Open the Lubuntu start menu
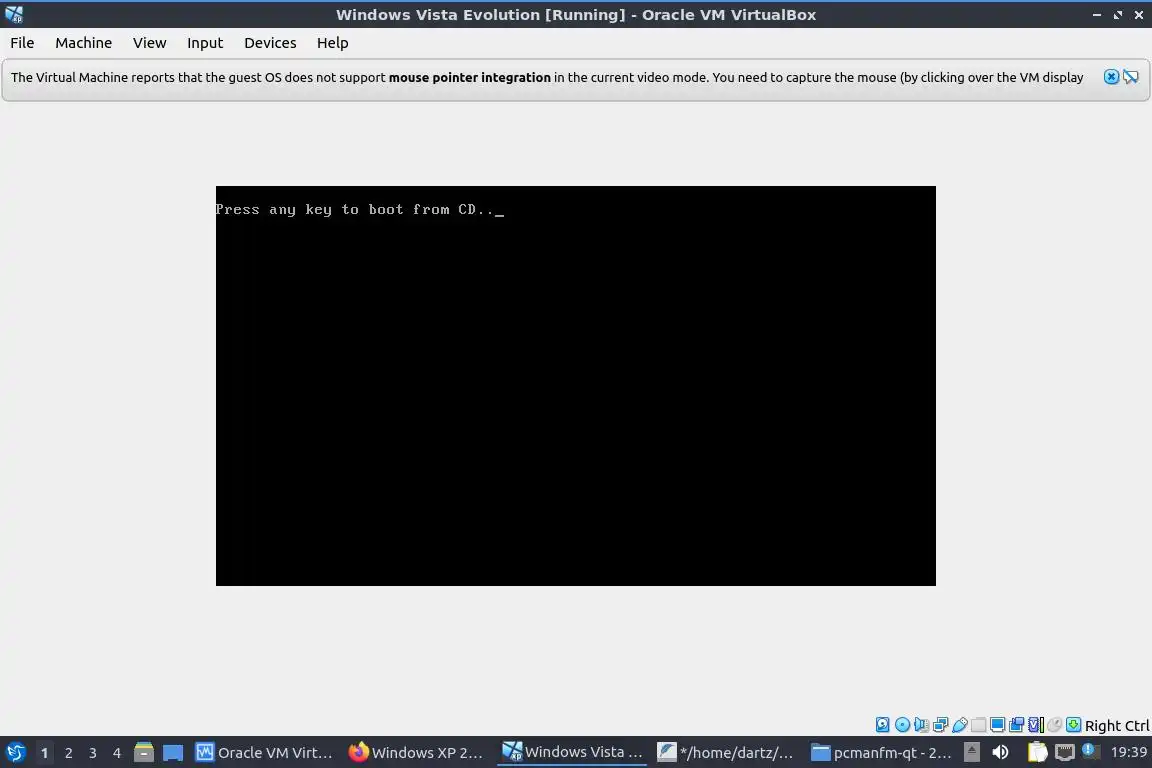 (15, 753)
